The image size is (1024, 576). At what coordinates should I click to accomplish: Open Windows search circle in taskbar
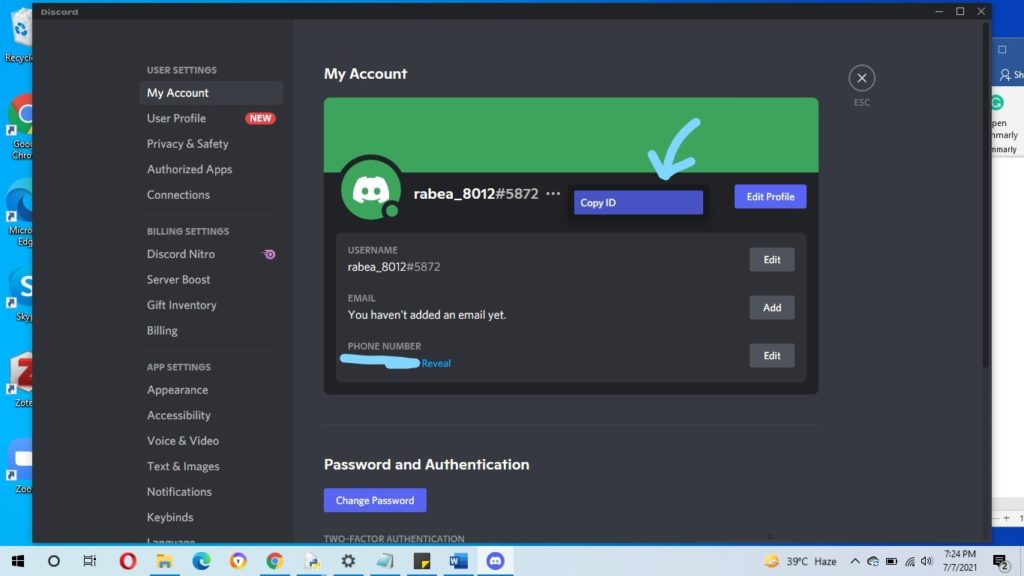[54, 561]
